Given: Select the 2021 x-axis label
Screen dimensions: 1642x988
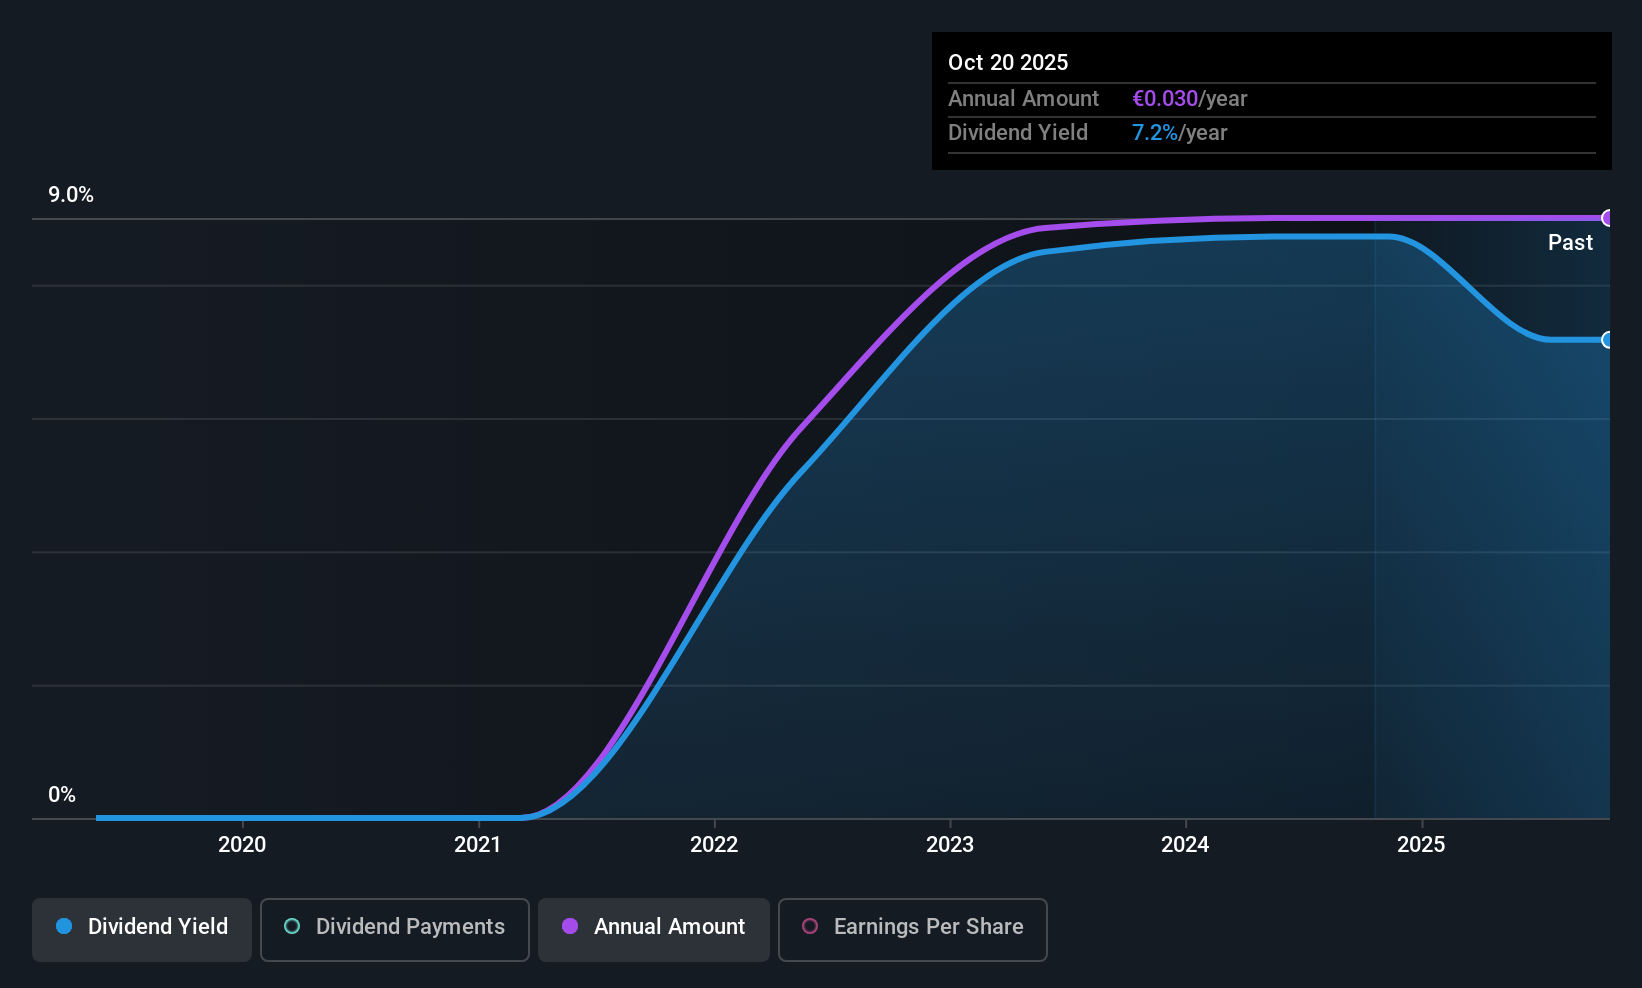Looking at the screenshot, I should pyautogui.click(x=478, y=845).
